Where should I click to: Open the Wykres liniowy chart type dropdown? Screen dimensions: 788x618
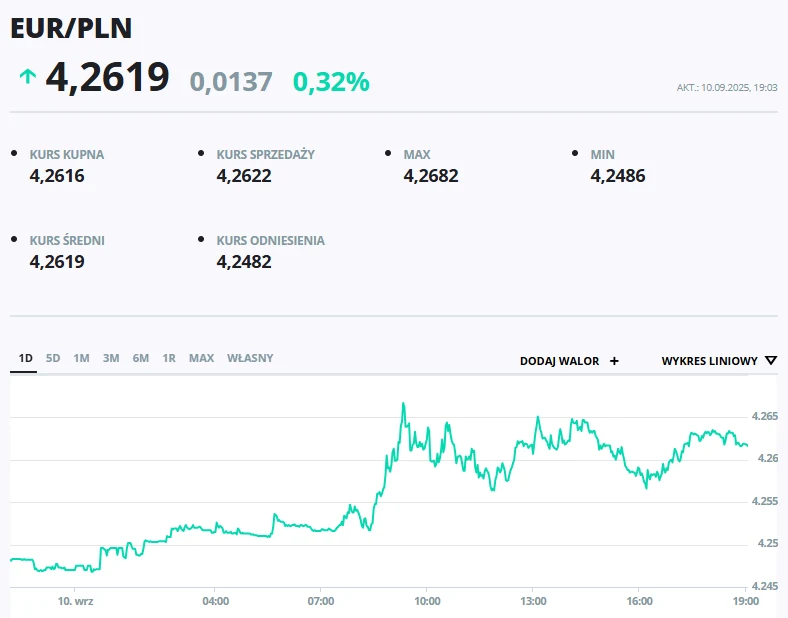(719, 361)
